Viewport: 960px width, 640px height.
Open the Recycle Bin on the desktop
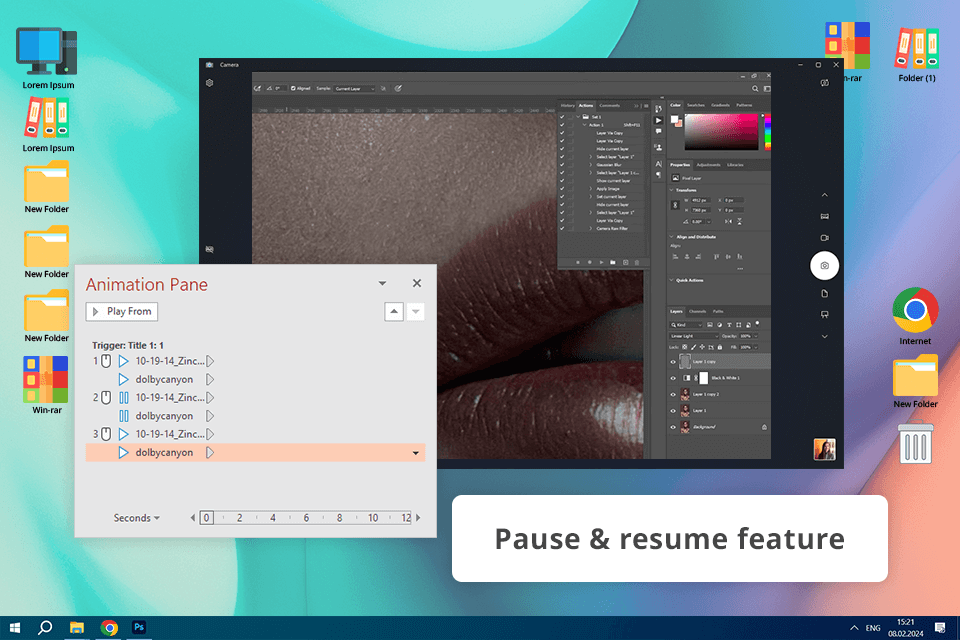tap(915, 443)
